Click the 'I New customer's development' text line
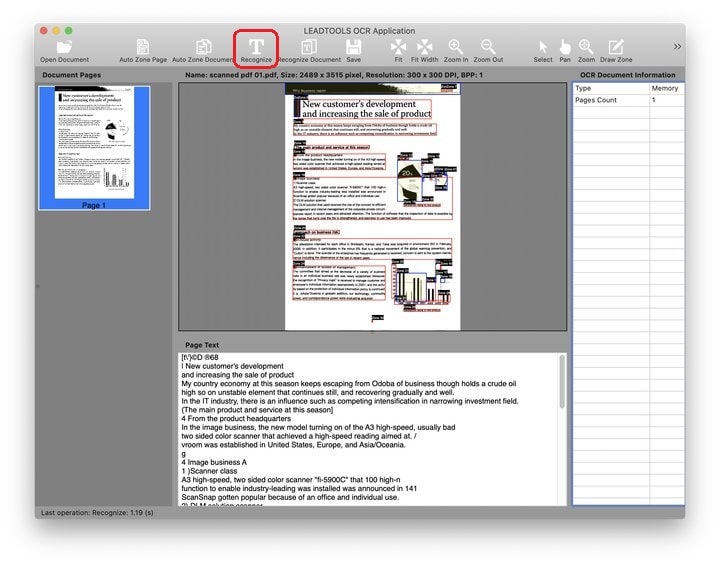 232,366
